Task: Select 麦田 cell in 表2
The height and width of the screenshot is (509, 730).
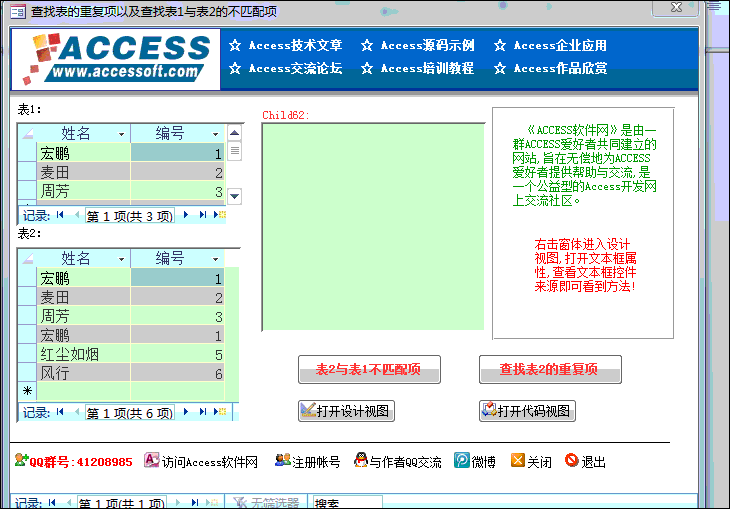Action: pos(83,297)
